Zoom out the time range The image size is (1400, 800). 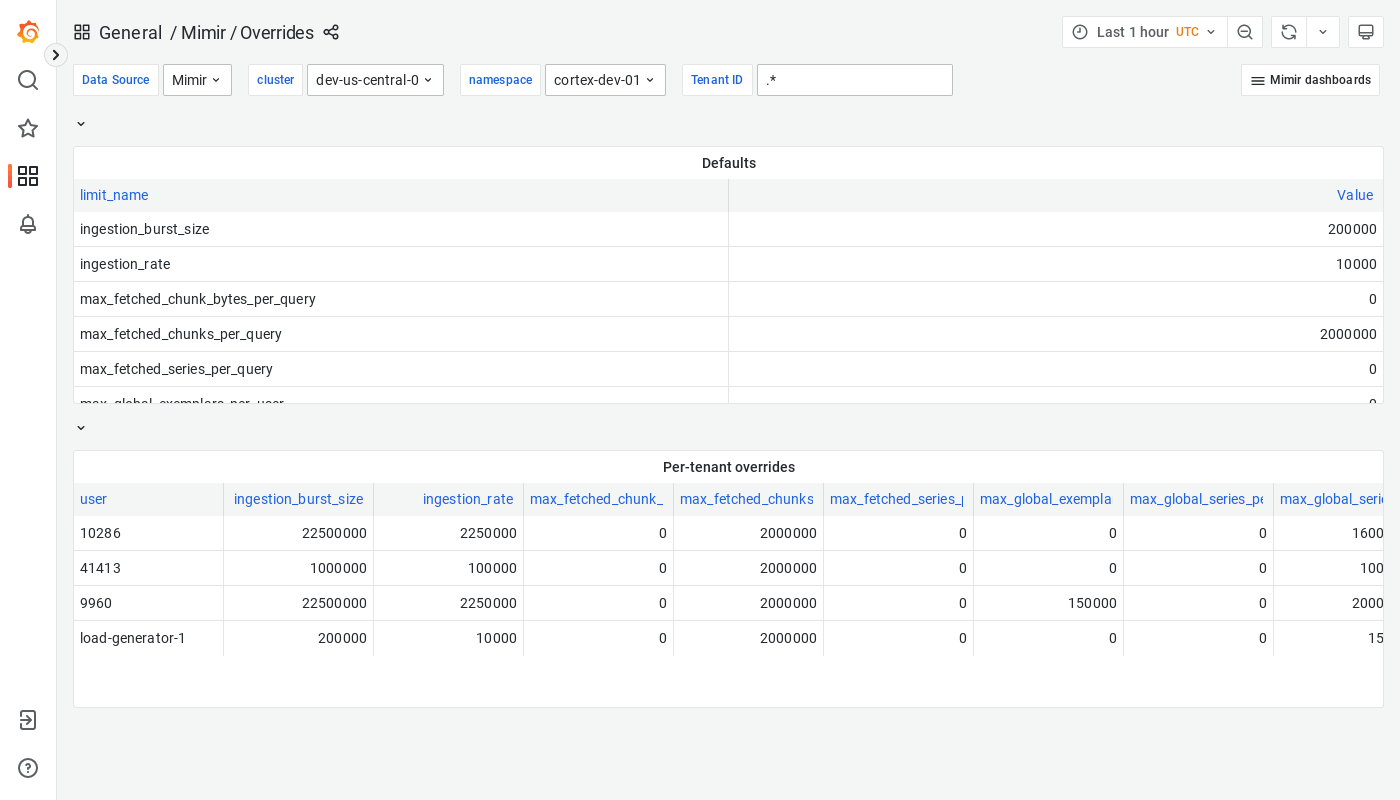(x=1245, y=32)
